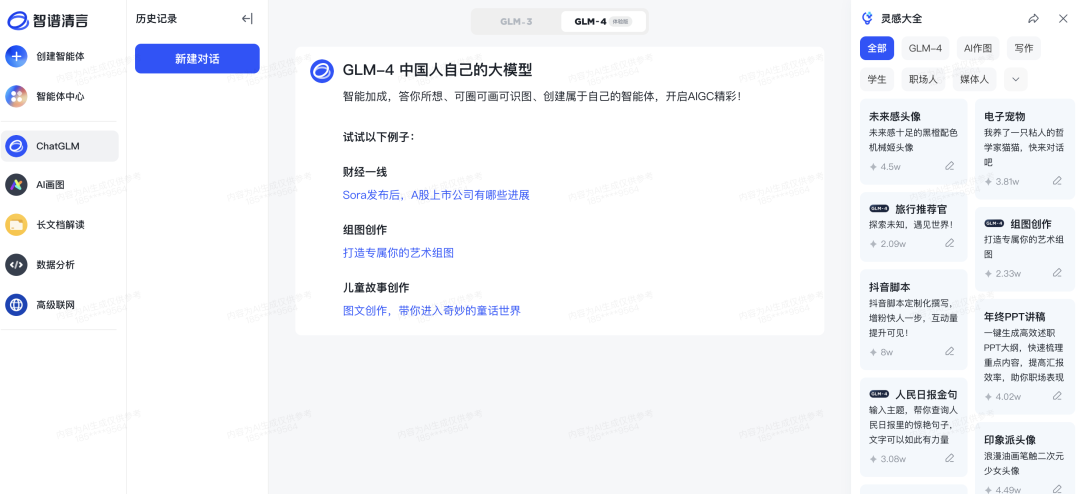Open the 智能体中心 menu label
This screenshot has height=494, width=1080.
click(x=61, y=96)
